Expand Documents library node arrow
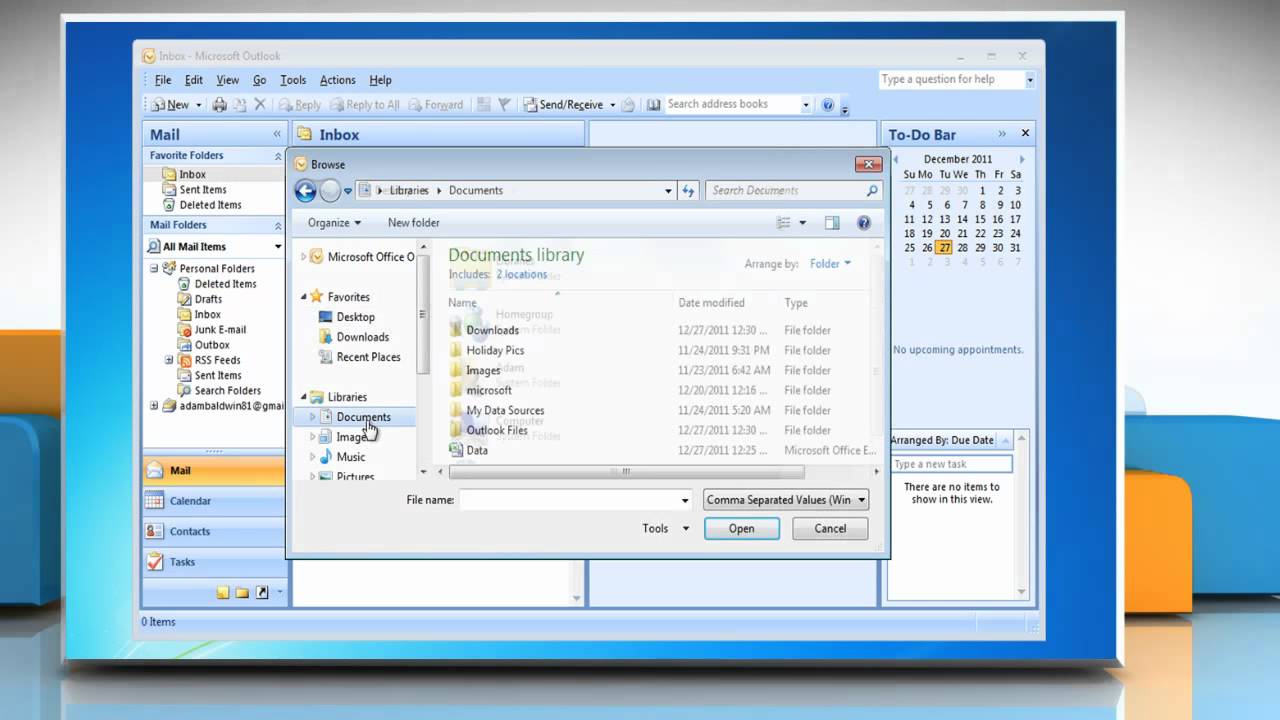The height and width of the screenshot is (720, 1280). click(312, 417)
